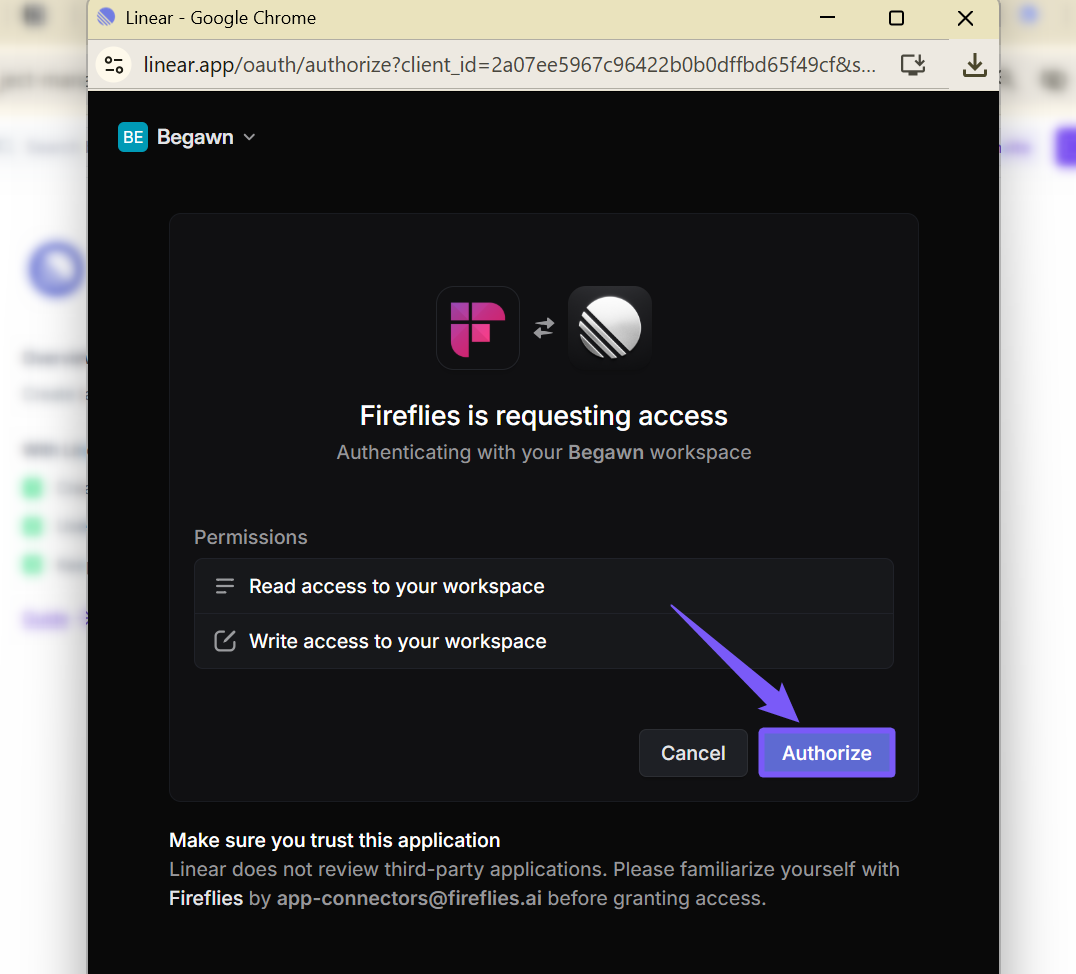Image resolution: width=1076 pixels, height=974 pixels.
Task: Expand the Begawn workspace dropdown chevron
Action: pyautogui.click(x=249, y=137)
